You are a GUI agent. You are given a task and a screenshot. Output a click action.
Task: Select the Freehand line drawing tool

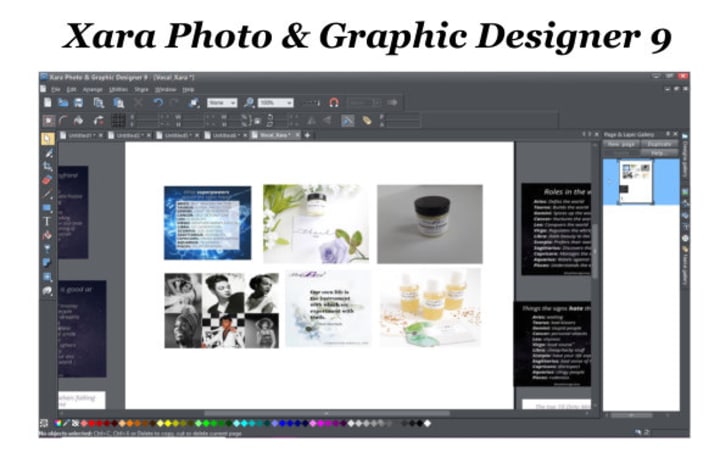tap(48, 194)
